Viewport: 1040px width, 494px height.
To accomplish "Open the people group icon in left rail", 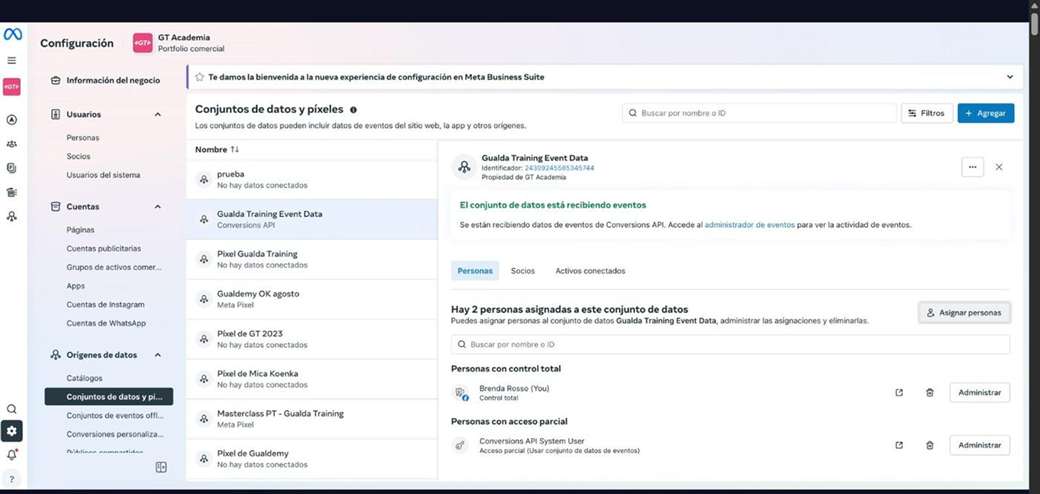I will point(11,144).
